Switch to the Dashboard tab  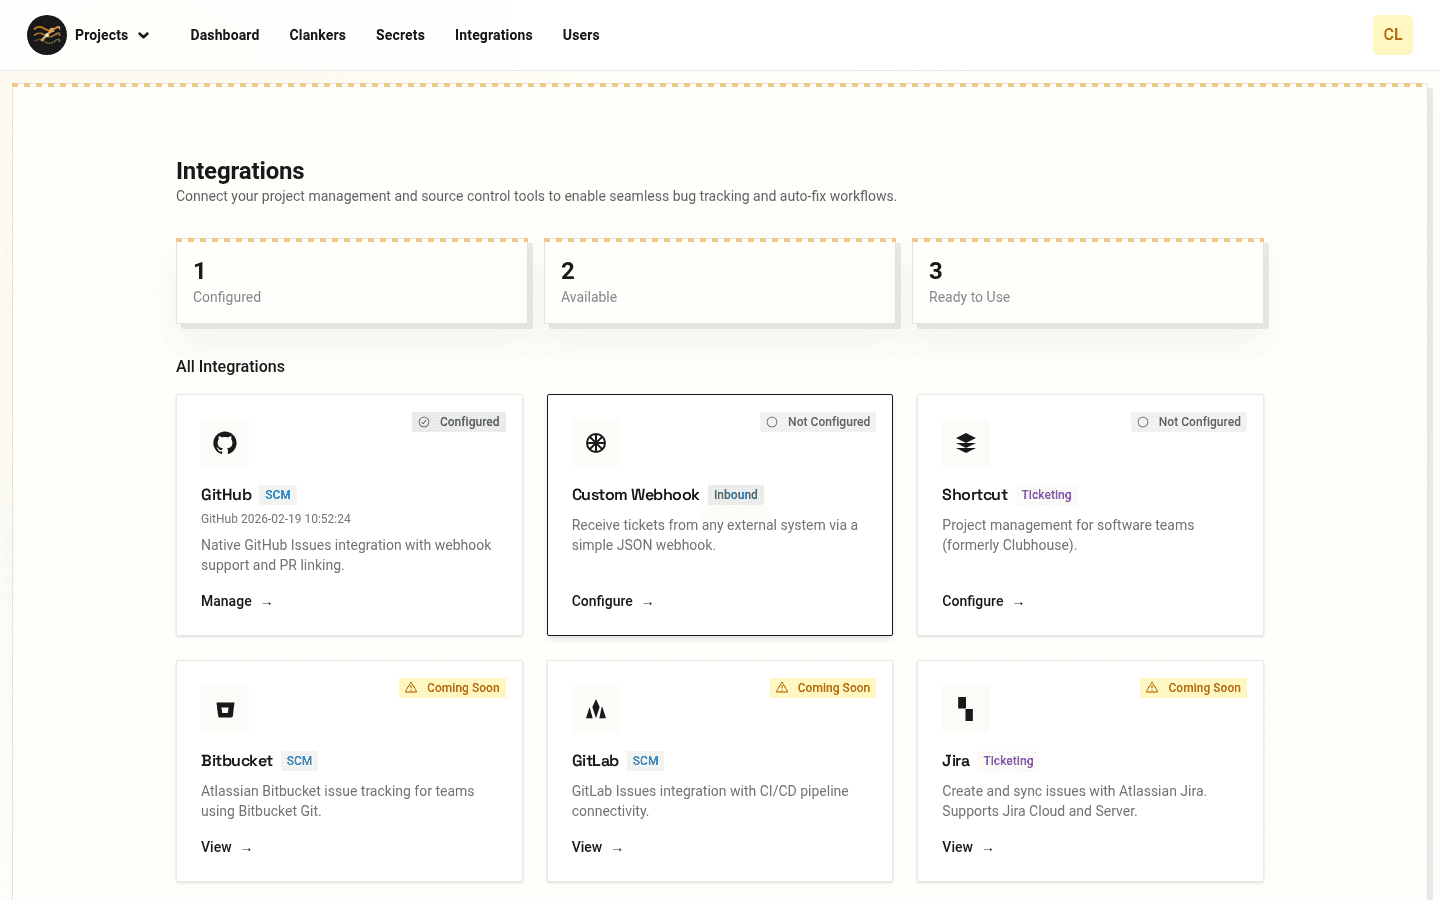pos(224,35)
